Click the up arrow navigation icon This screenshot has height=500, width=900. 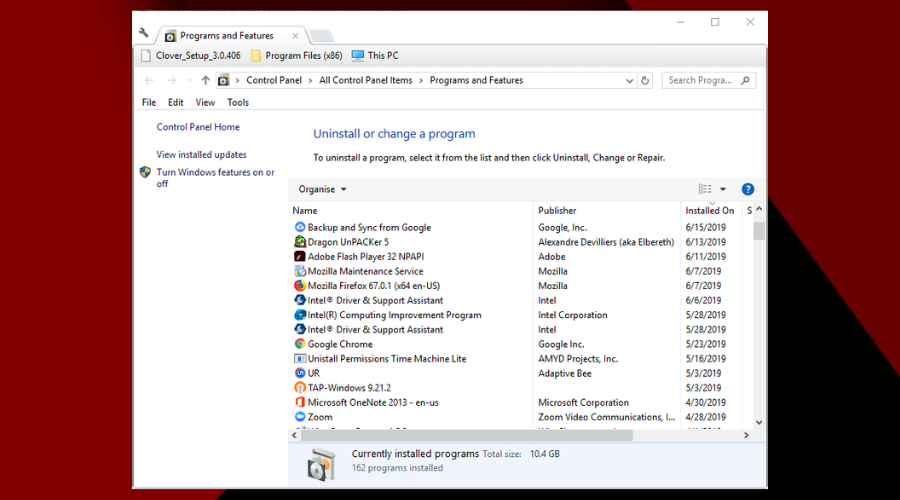tap(205, 80)
